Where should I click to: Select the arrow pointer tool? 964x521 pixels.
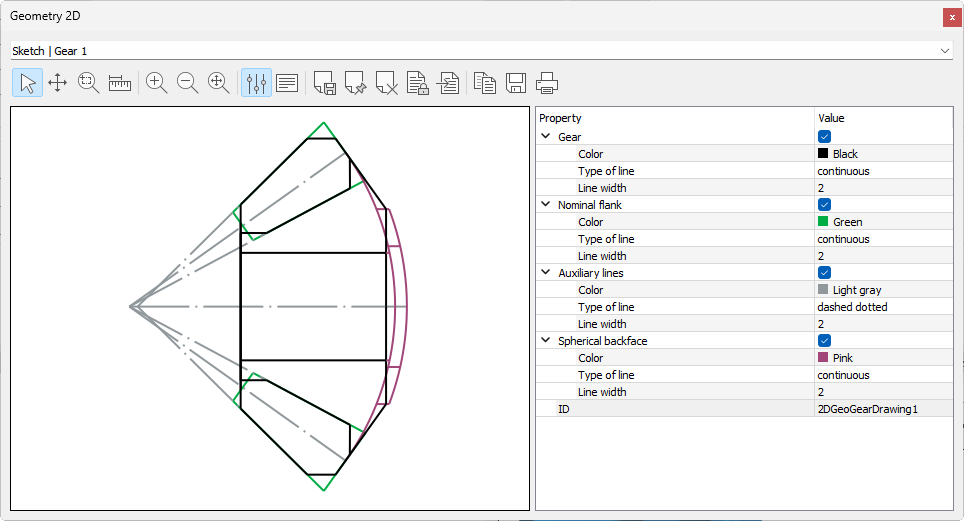tap(27, 83)
